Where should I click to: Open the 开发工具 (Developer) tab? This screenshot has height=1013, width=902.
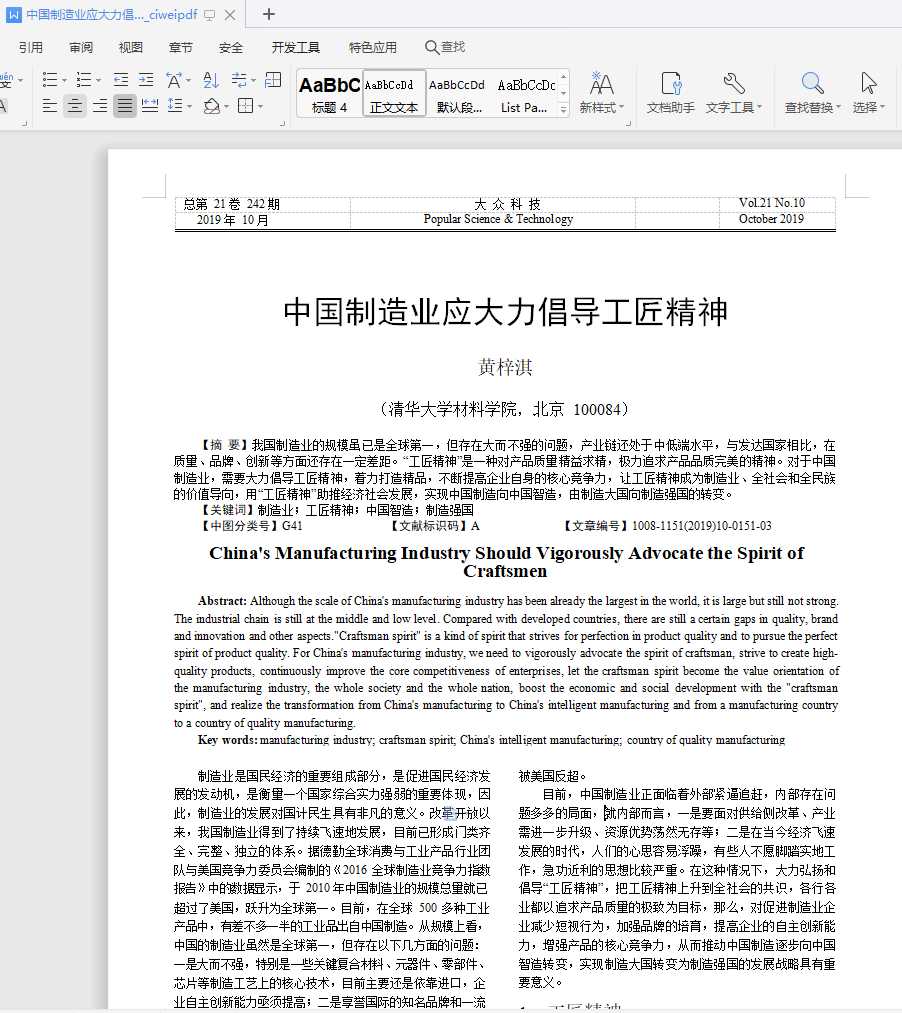coord(295,47)
